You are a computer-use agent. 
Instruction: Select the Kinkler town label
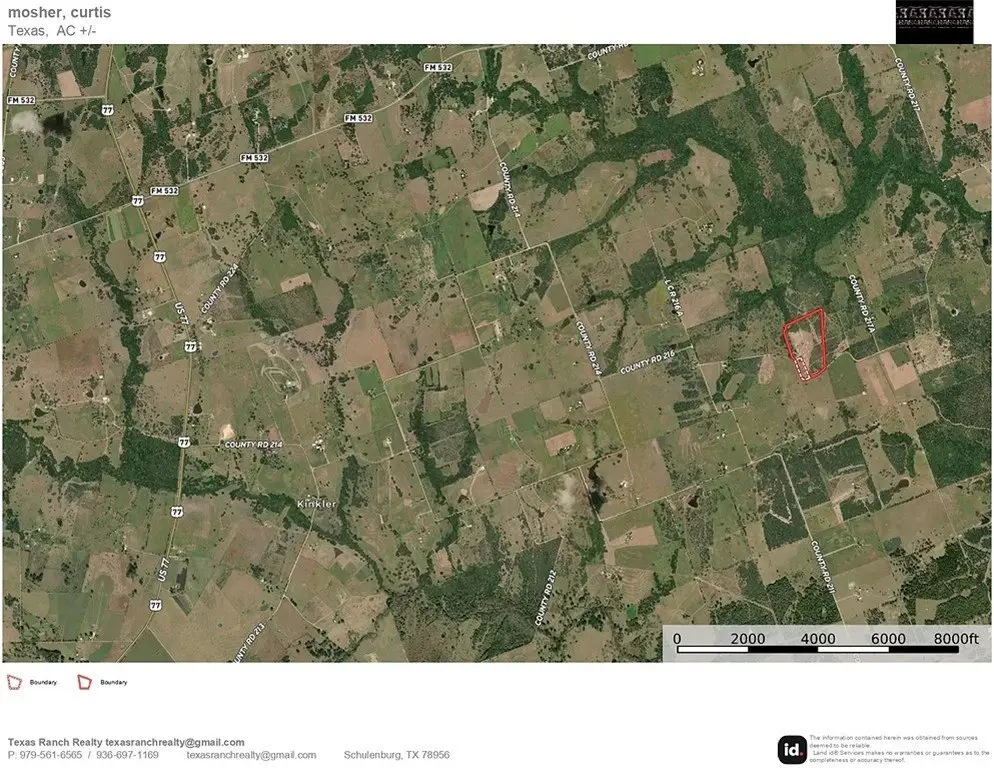tap(320, 503)
